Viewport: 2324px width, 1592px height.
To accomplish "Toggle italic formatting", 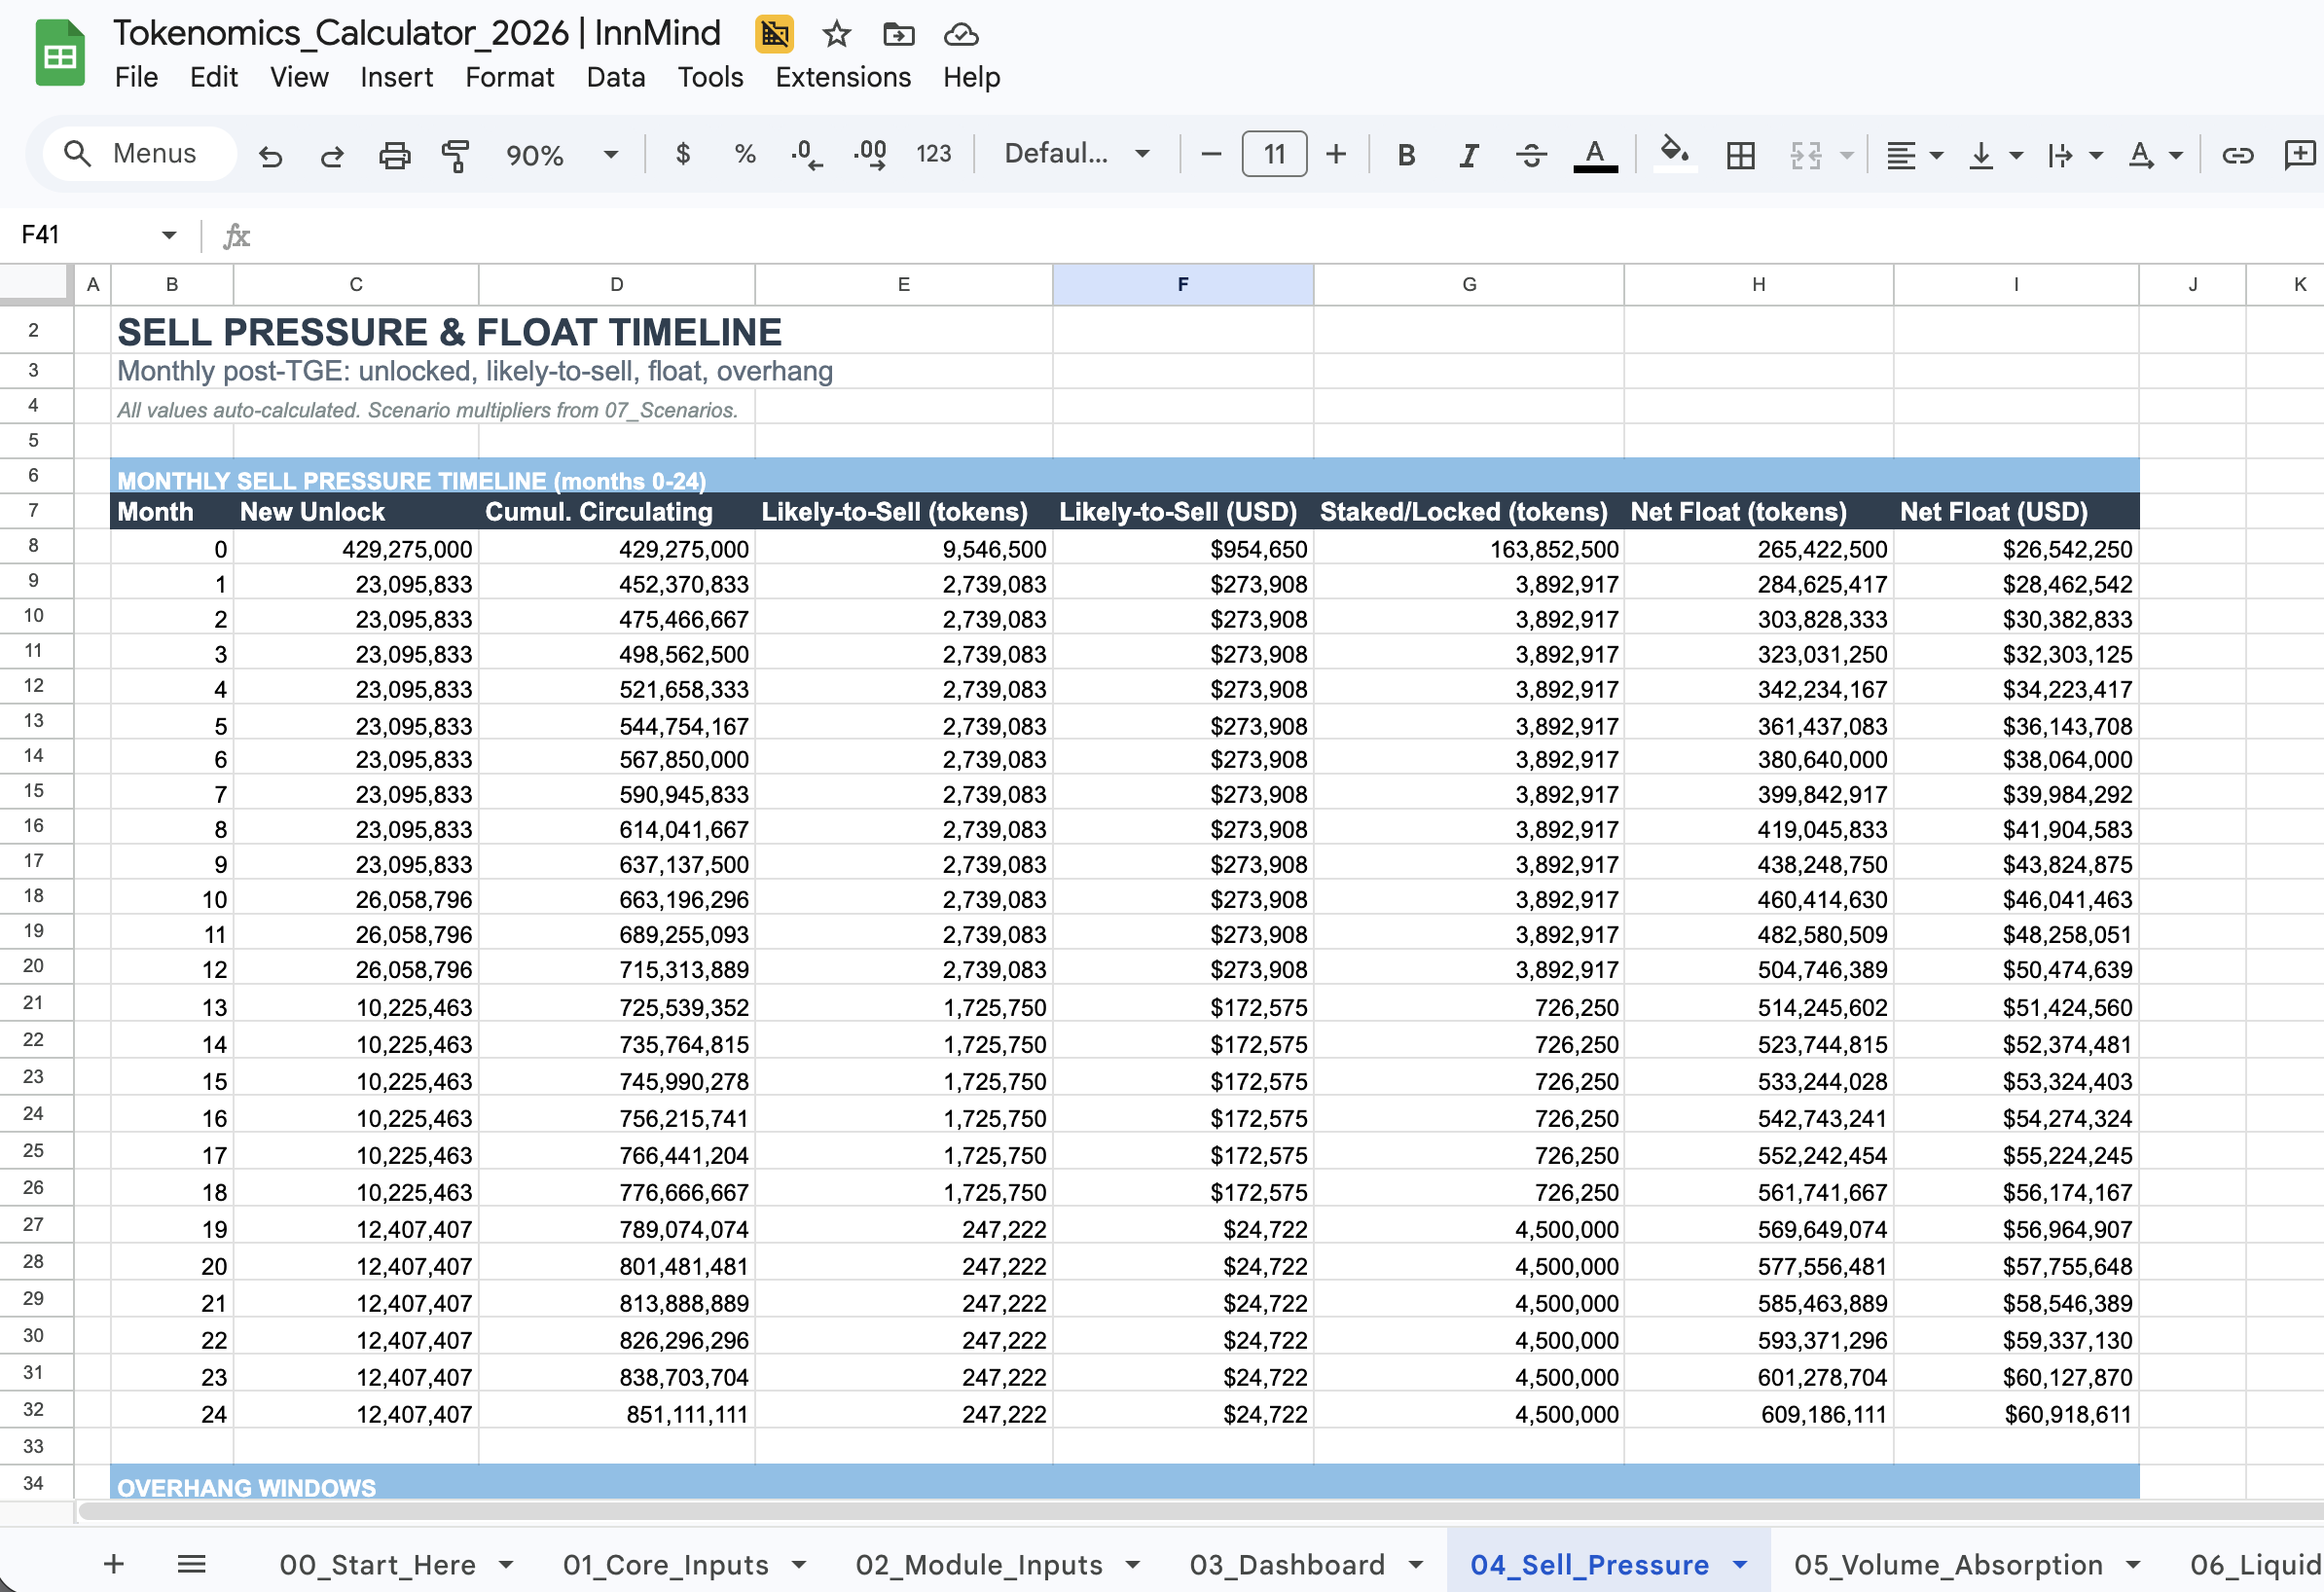I will point(1468,154).
